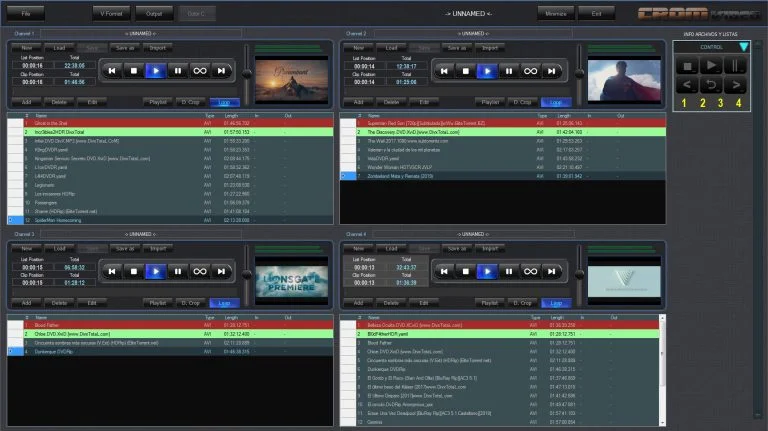Image resolution: width=768 pixels, height=431 pixels.
Task: Click Load on Channel 2
Action: tap(391, 48)
